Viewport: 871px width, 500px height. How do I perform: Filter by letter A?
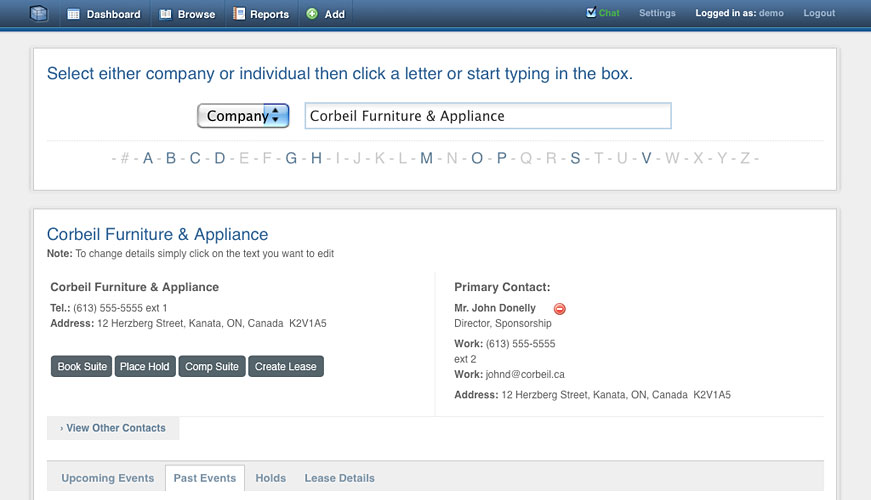[x=148, y=158]
